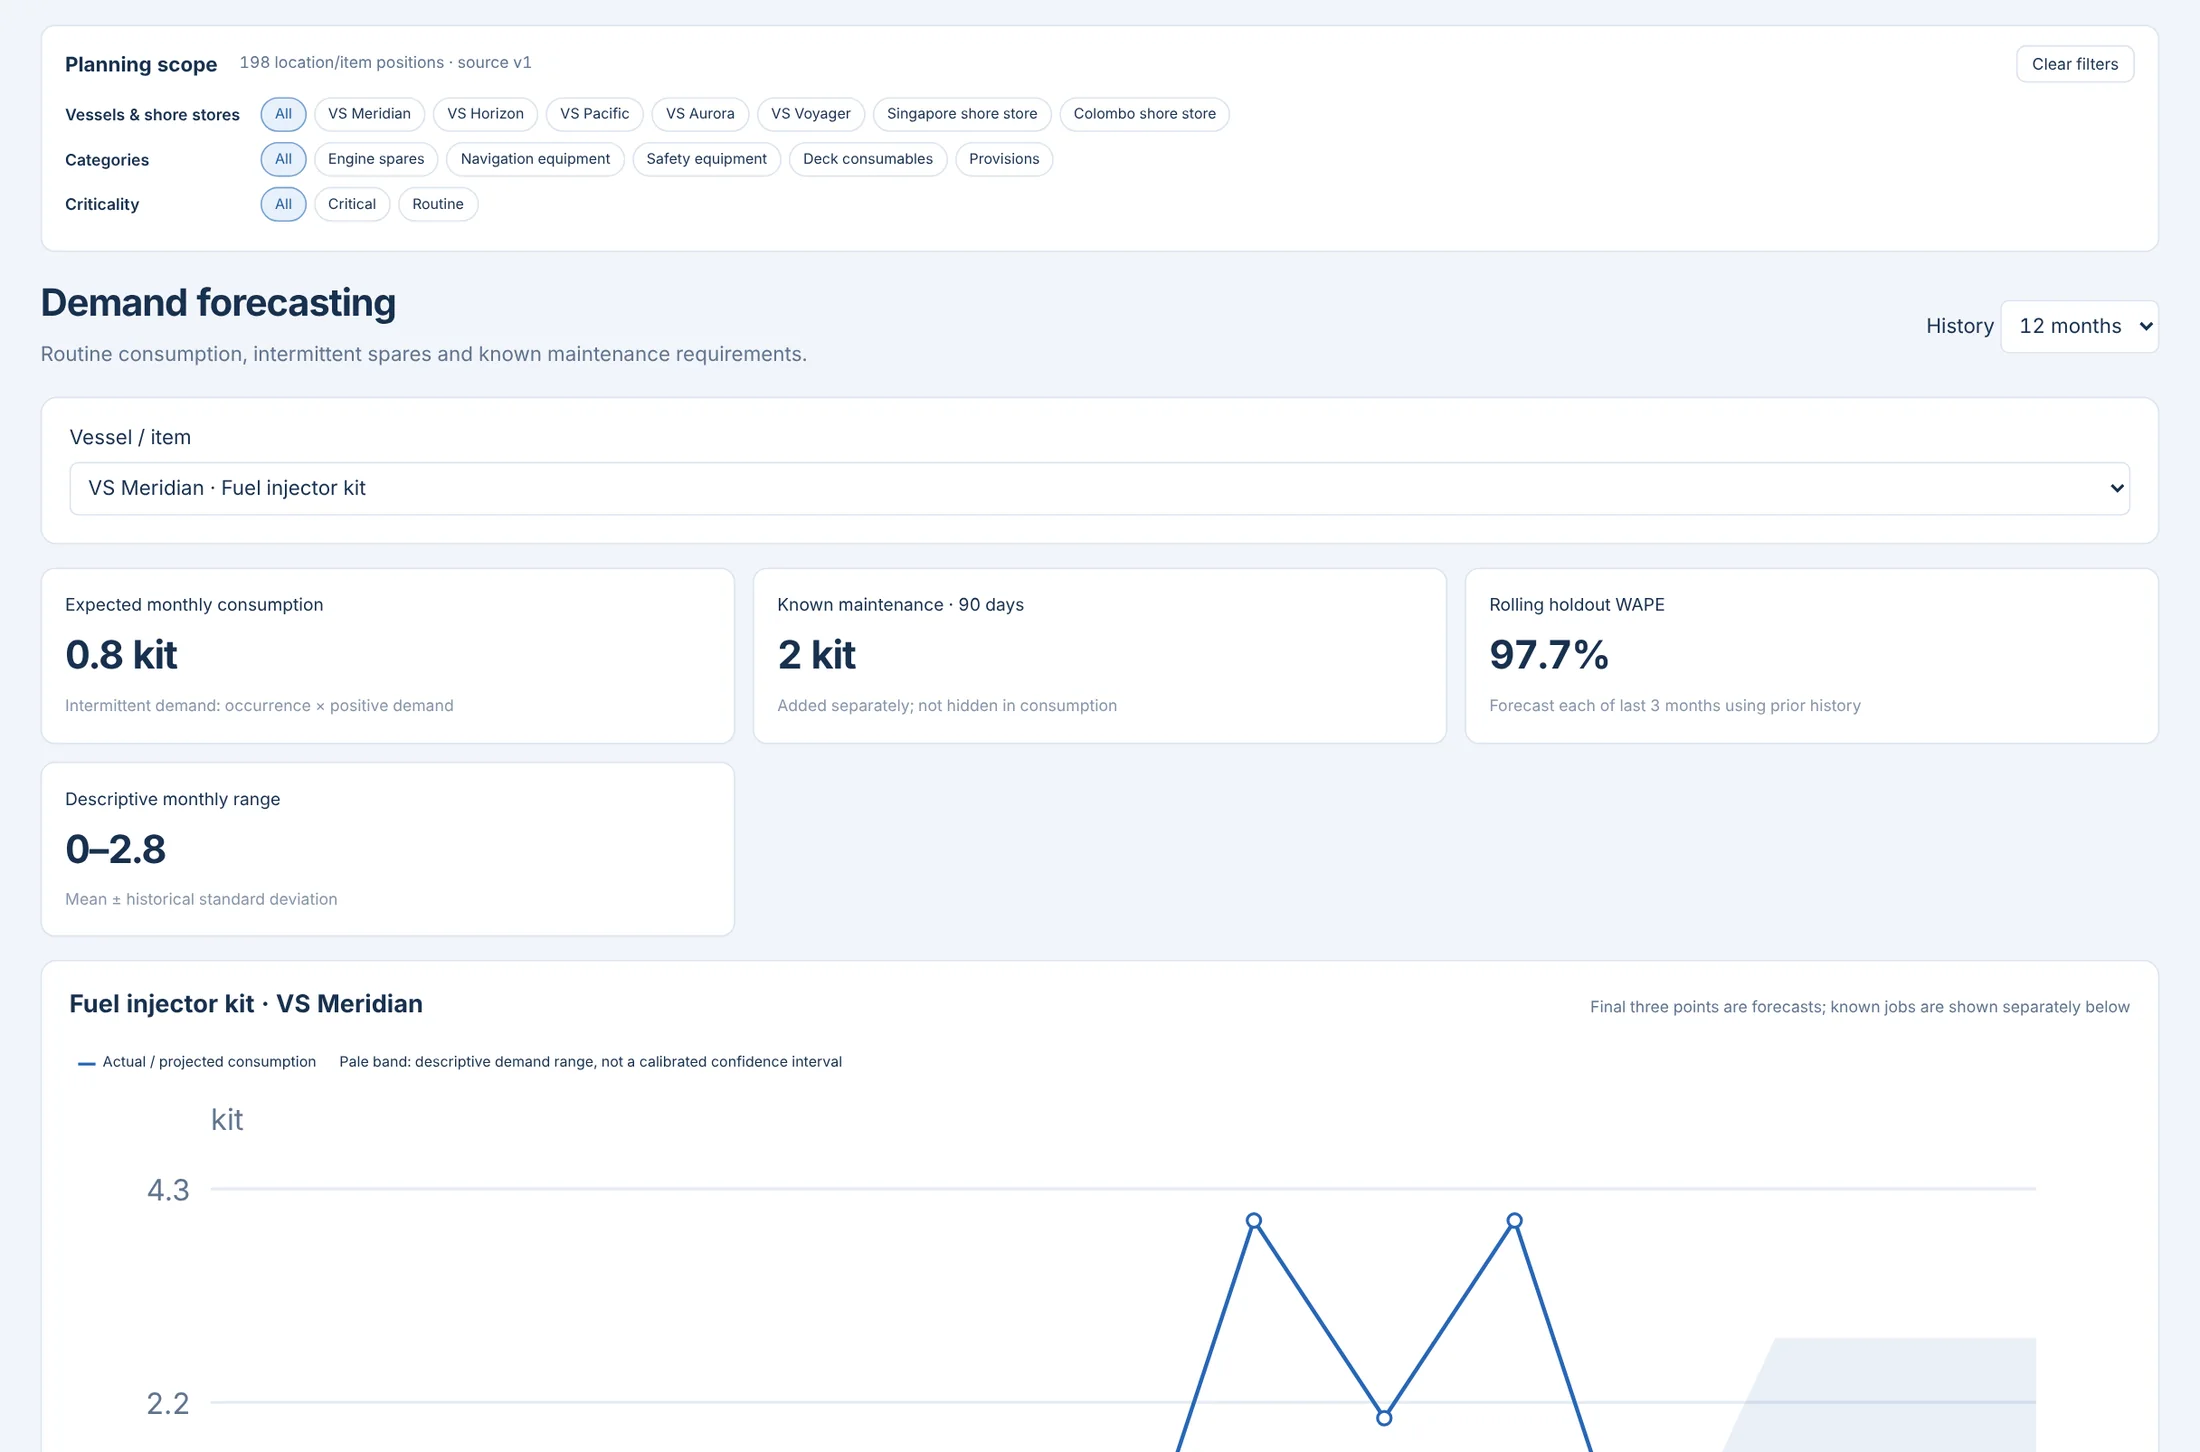This screenshot has width=2200, height=1452.
Task: Click the 4.3 y-axis label
Action: [x=168, y=1190]
